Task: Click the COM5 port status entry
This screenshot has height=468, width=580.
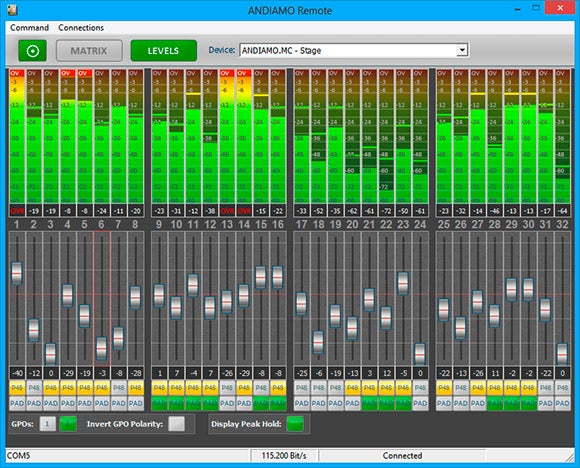Action: point(128,455)
